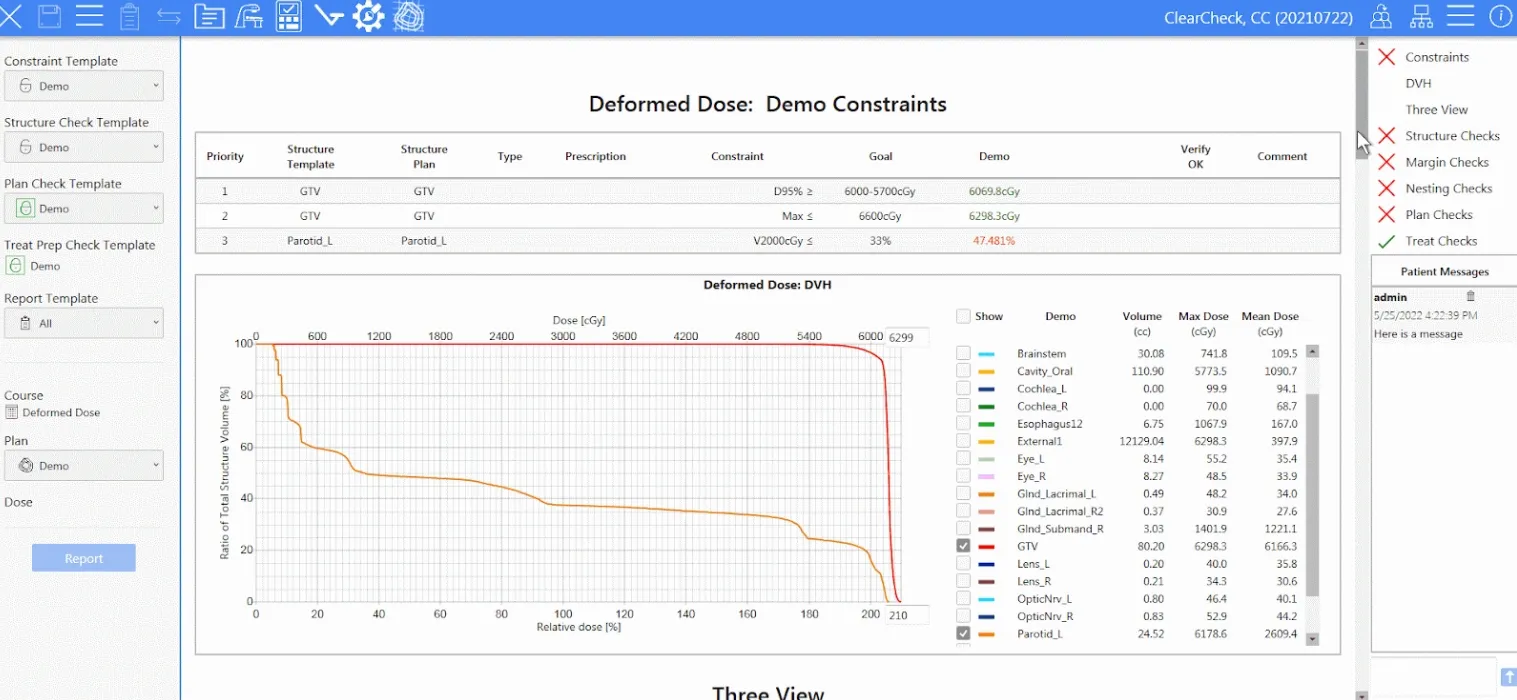The image size is (1517, 700).
Task: Click the patient switch icon at top right
Action: [1380, 16]
